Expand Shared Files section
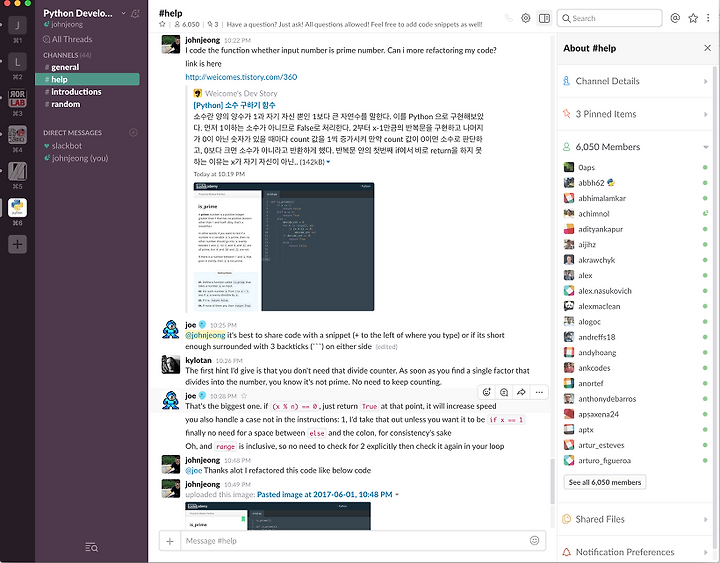The height and width of the screenshot is (563, 720). point(636,519)
